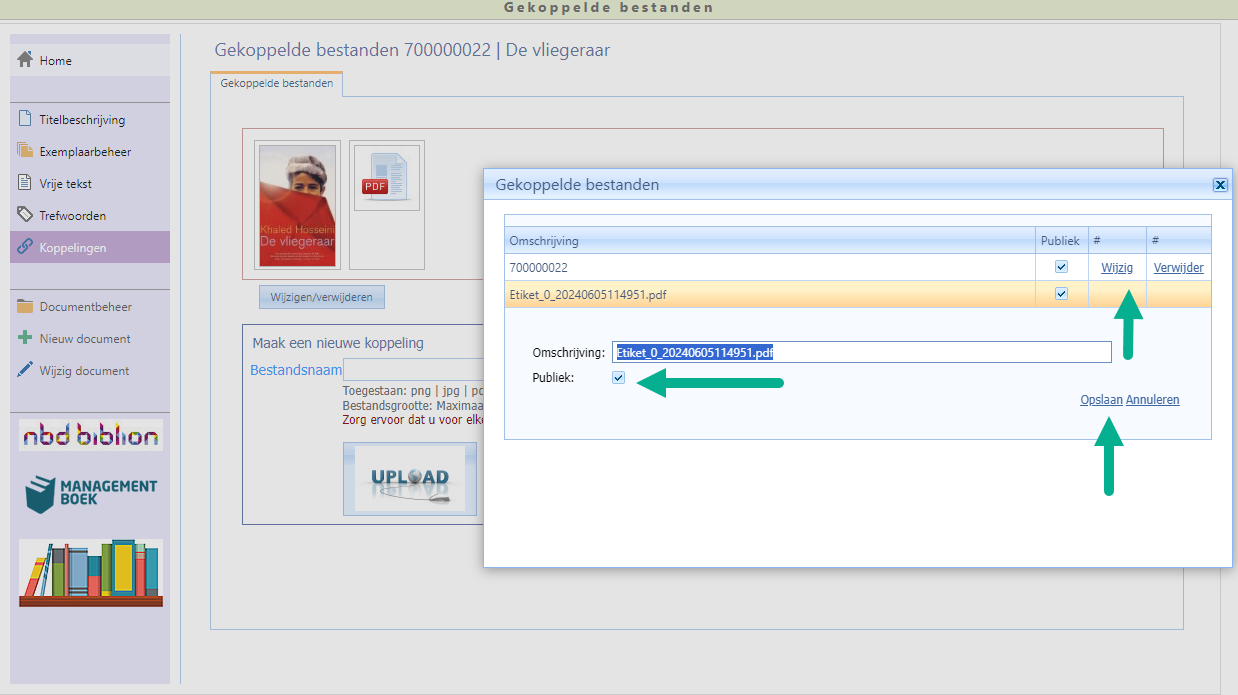Click Verwijder link for 700000022
Image resolution: width=1238 pixels, height=695 pixels.
[x=1178, y=268]
